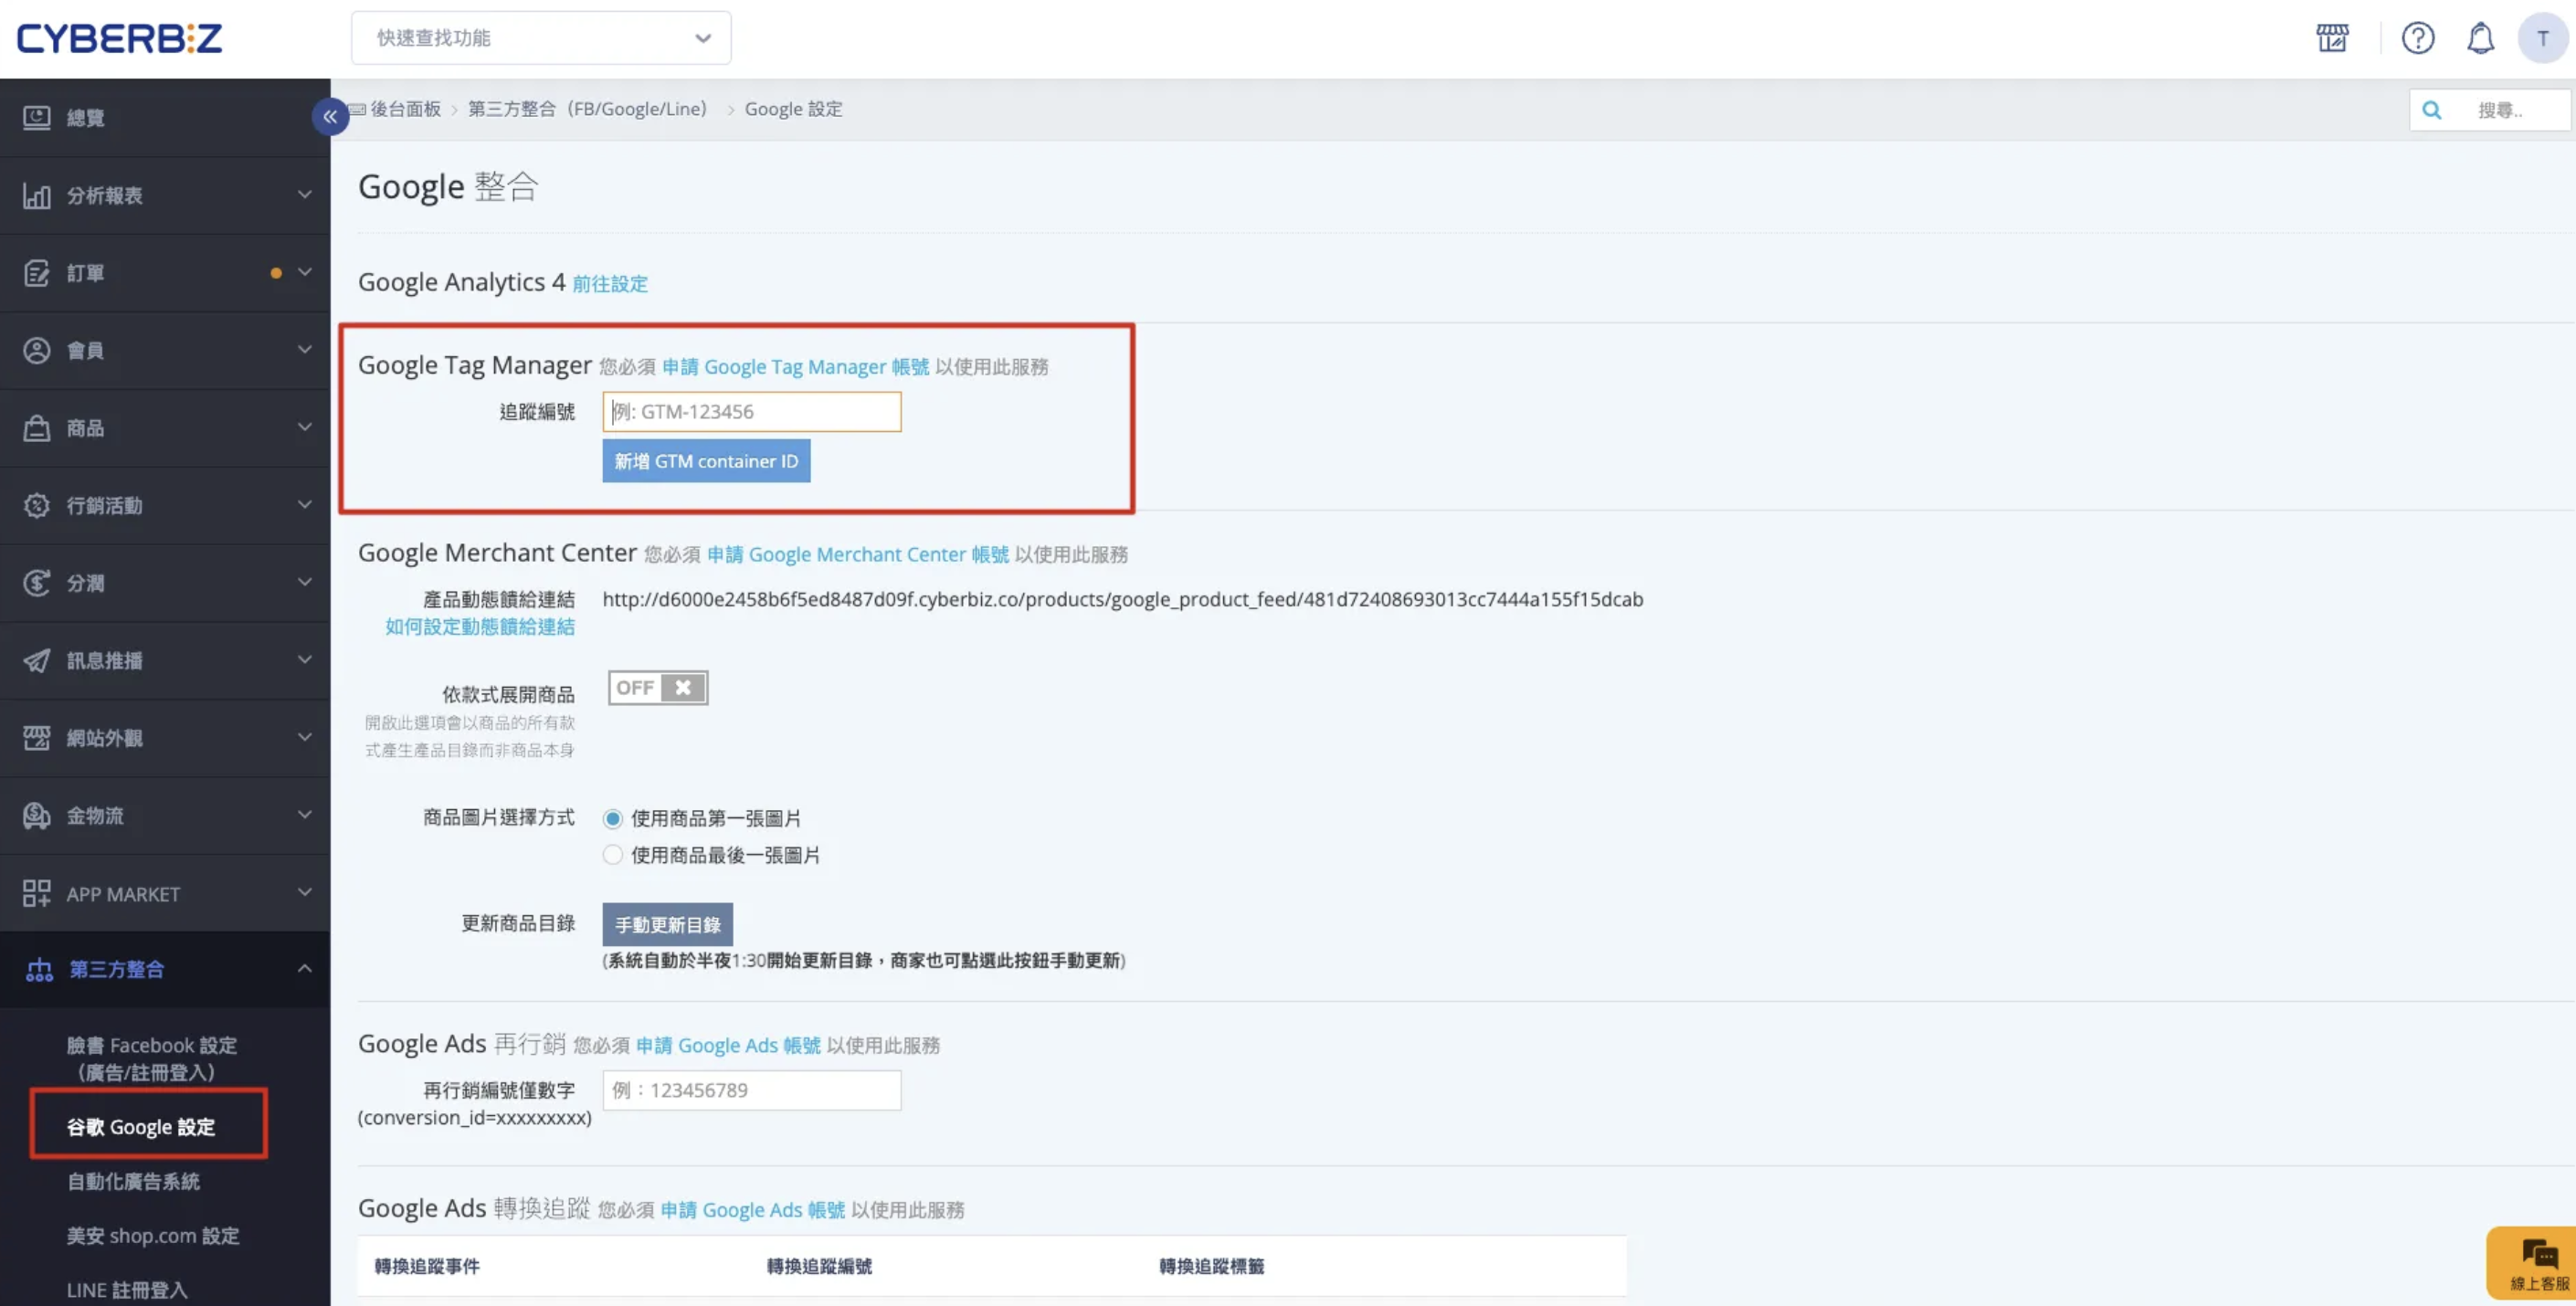Open 自動化廣告系統 submenu item

click(x=133, y=1182)
